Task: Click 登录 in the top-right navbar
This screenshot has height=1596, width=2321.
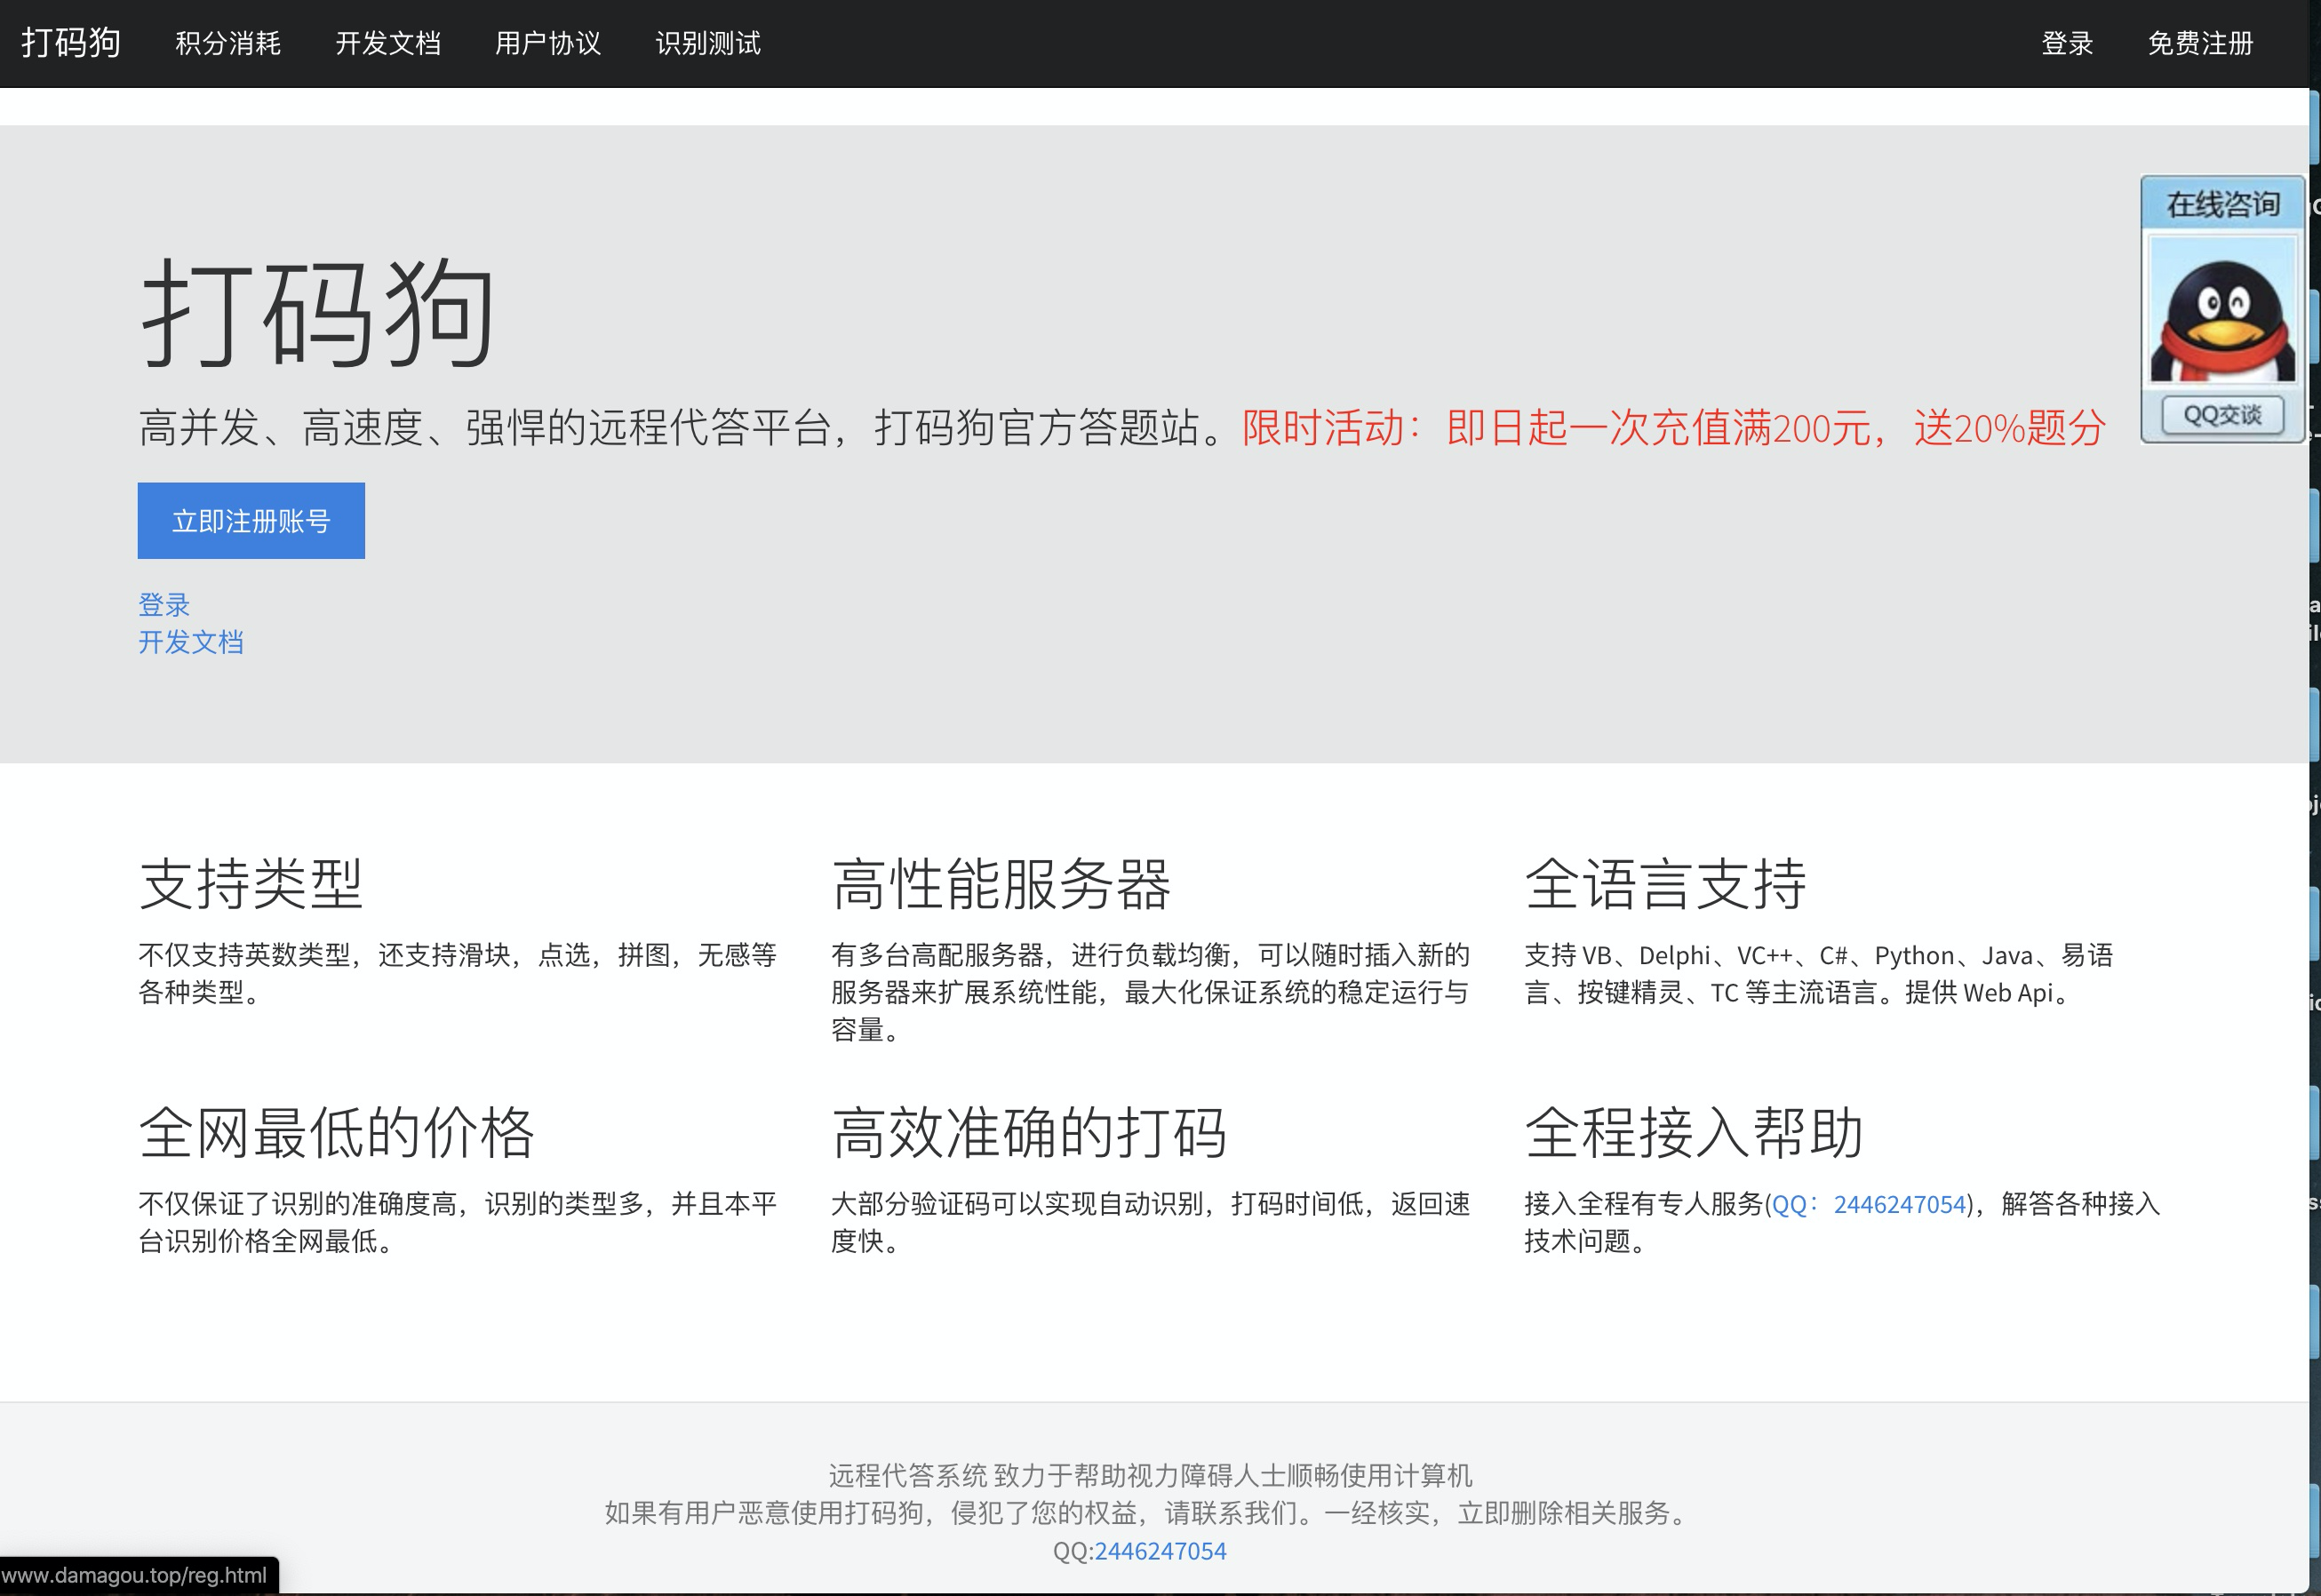Action: pyautogui.click(x=2066, y=43)
